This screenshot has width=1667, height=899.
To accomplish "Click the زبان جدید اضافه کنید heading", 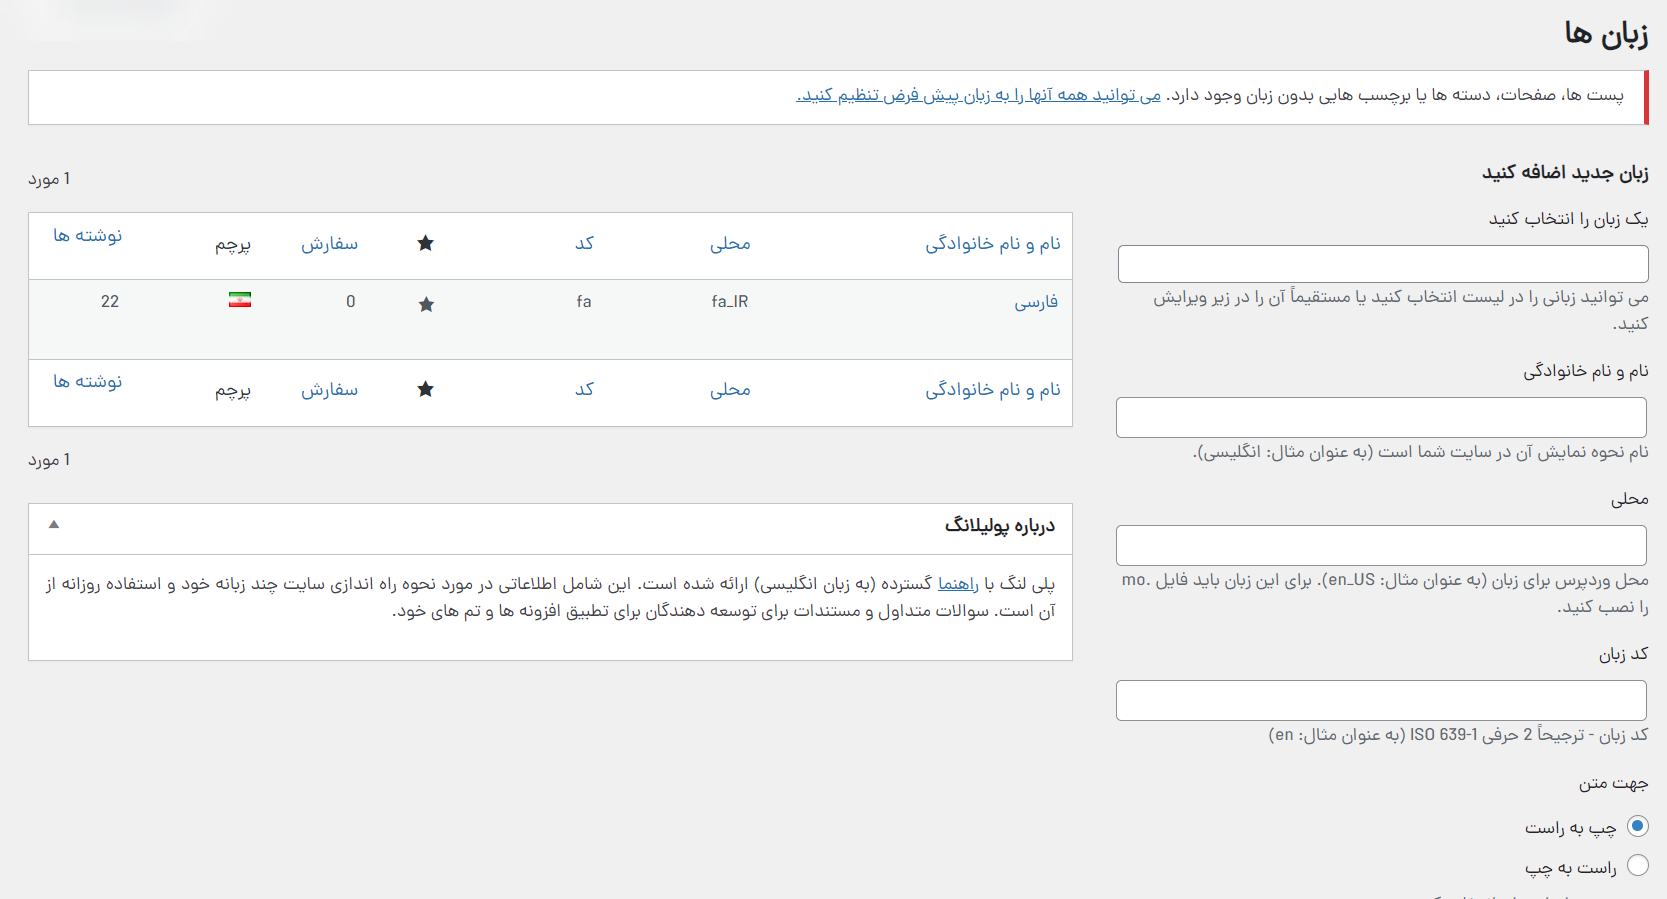I will pos(1565,172).
